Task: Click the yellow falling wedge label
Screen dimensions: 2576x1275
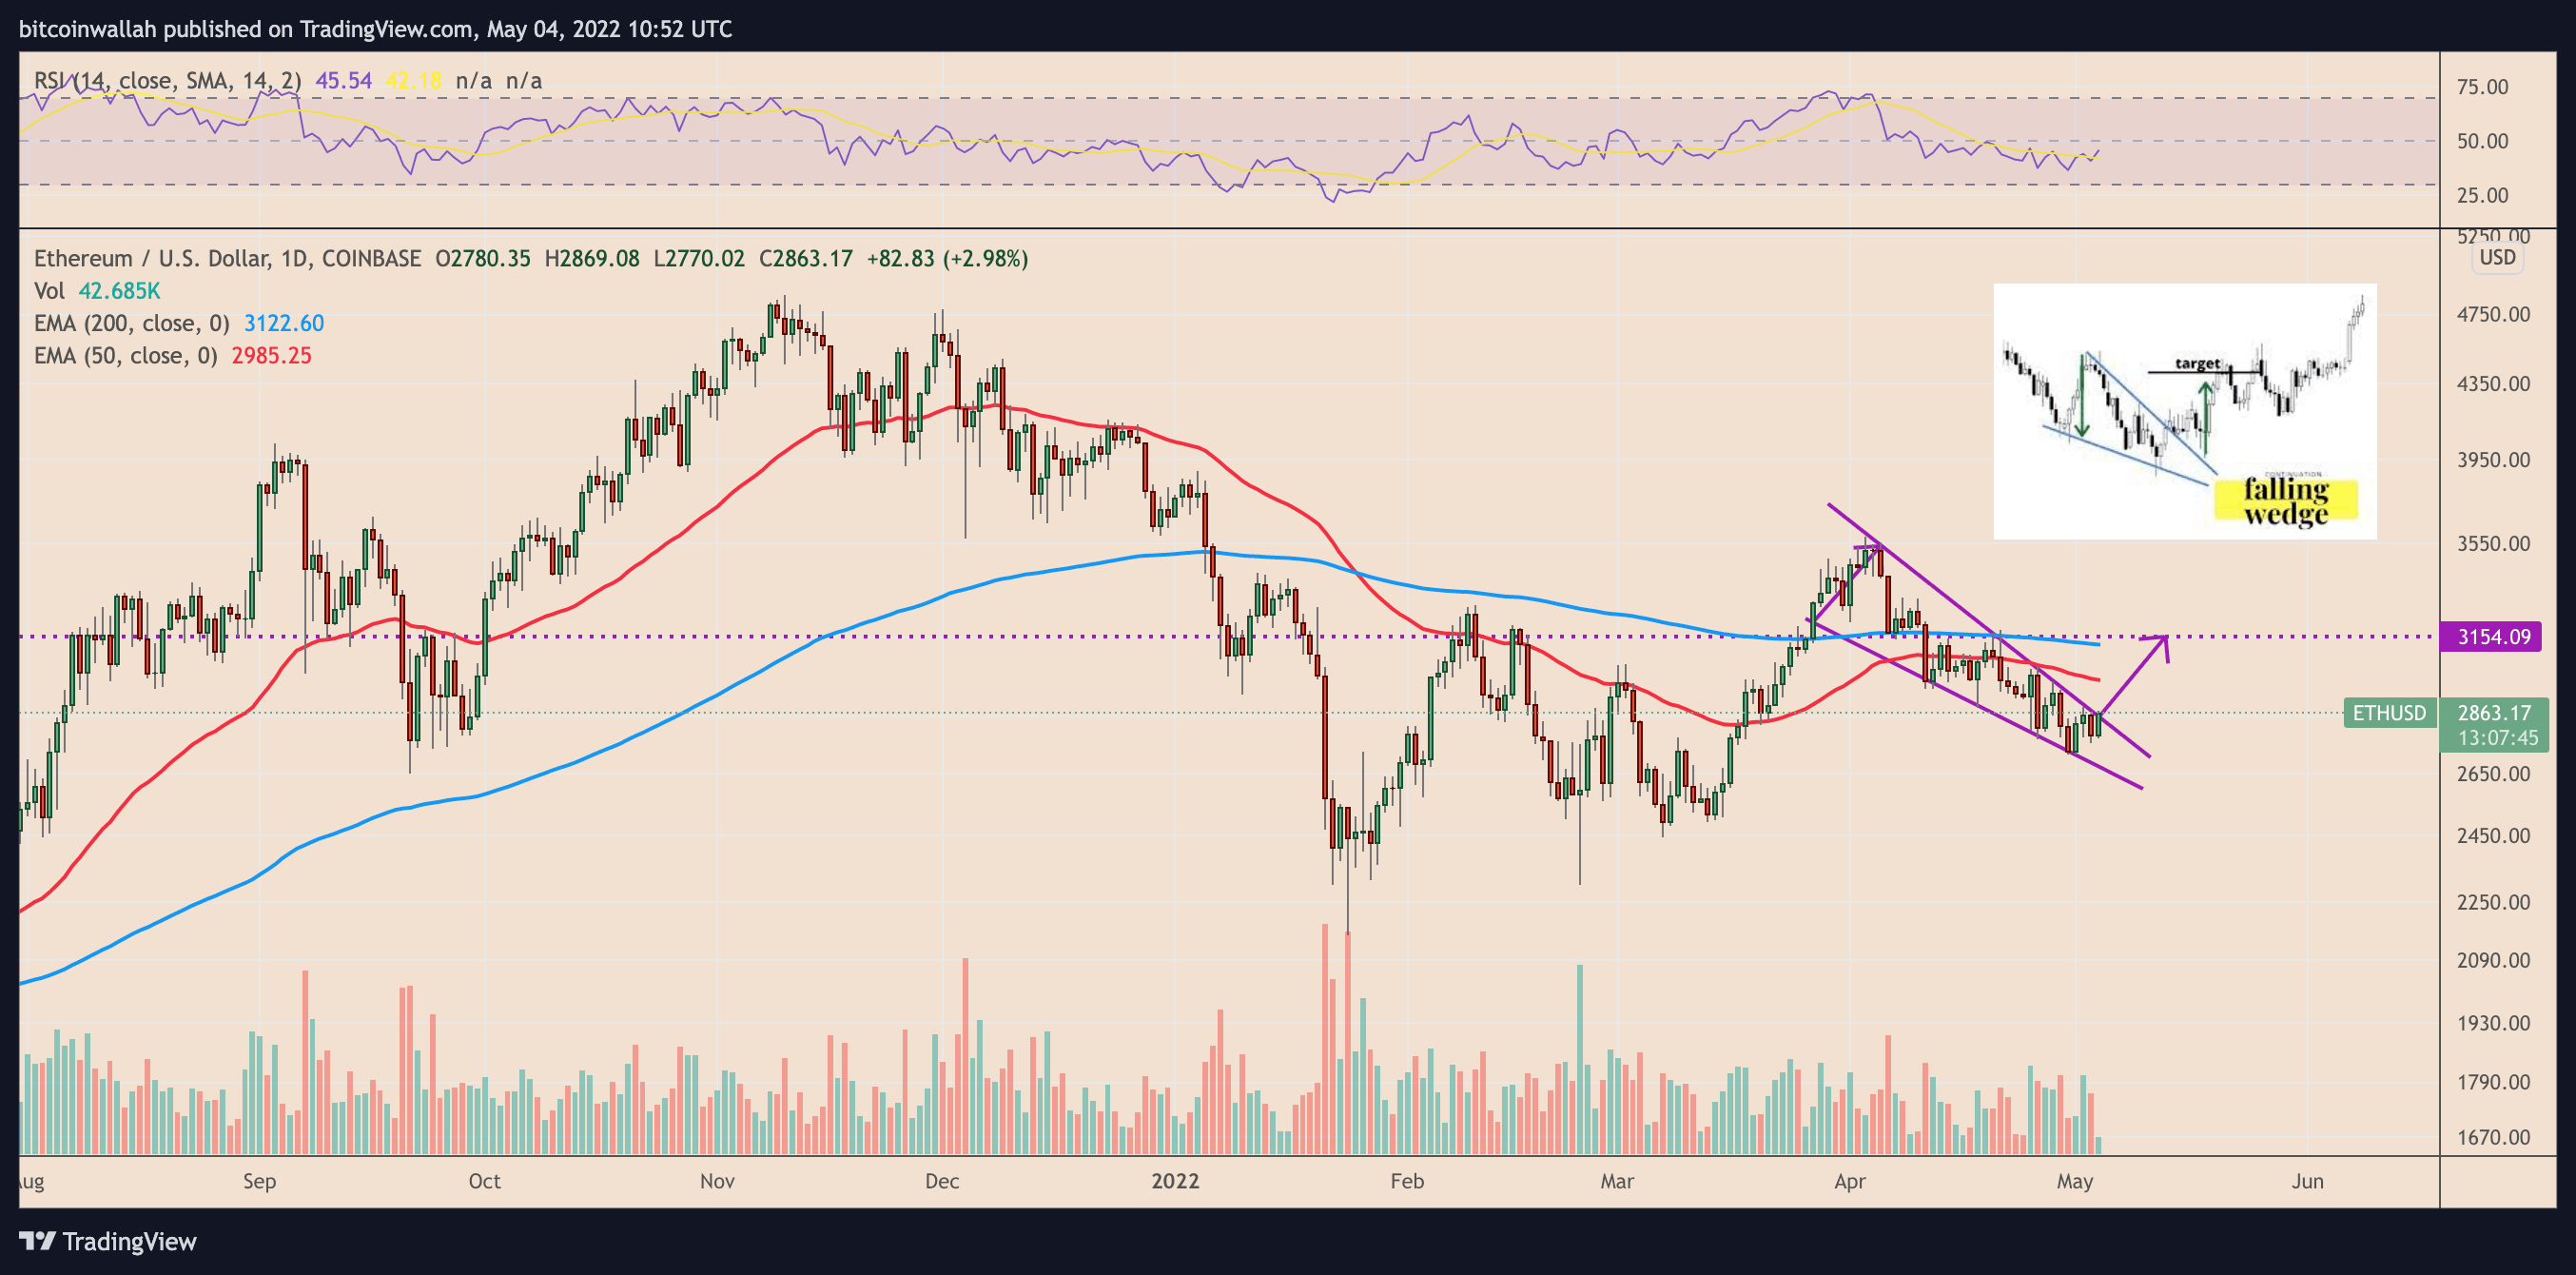Action: pyautogui.click(x=2285, y=501)
